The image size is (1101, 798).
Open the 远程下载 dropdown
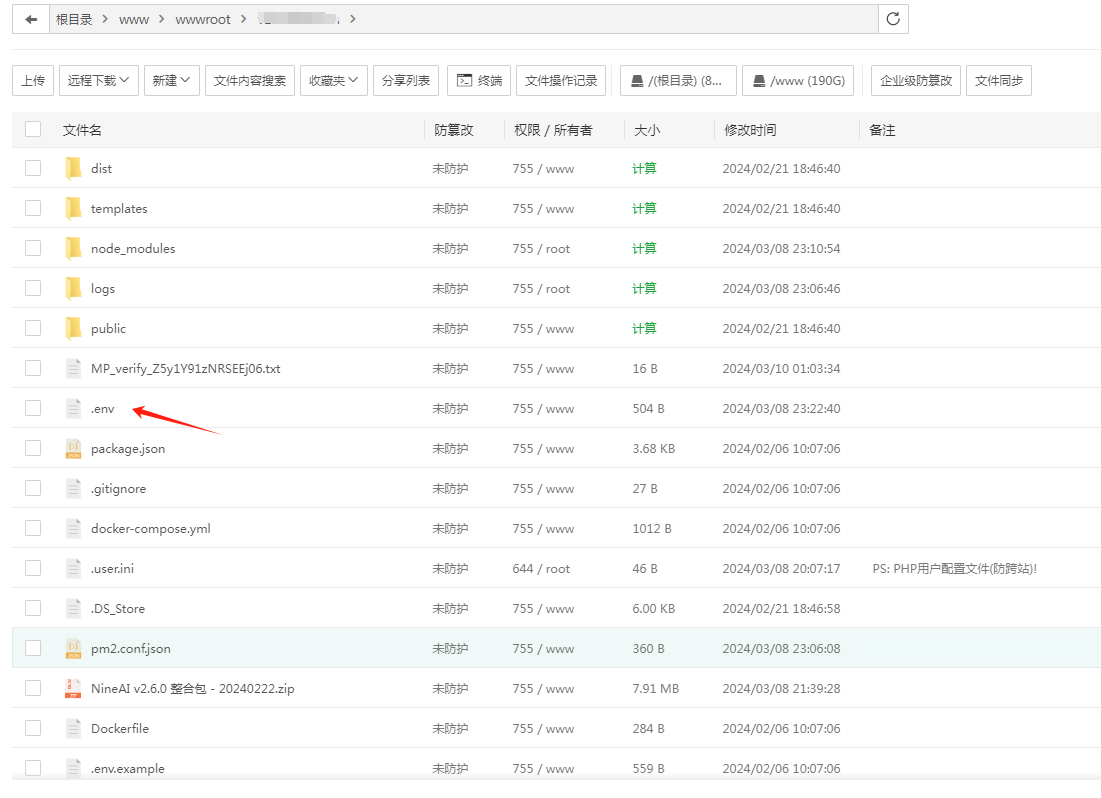click(97, 80)
